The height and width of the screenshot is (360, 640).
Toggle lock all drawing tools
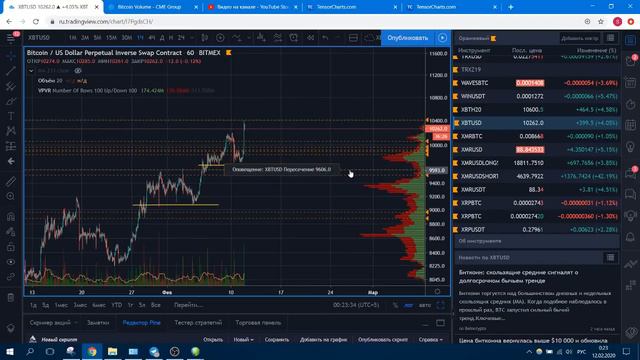(11, 247)
